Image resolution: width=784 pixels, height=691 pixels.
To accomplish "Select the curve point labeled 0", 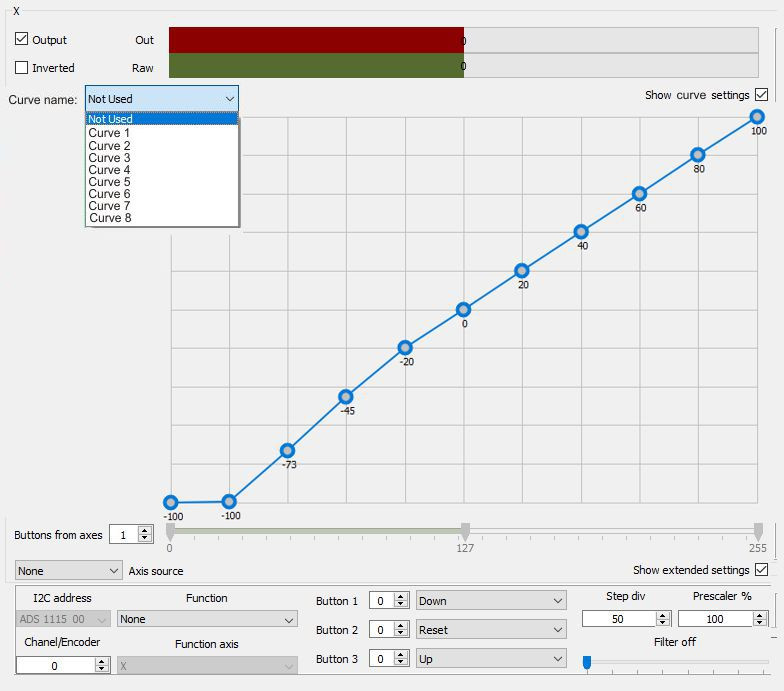I will point(464,310).
